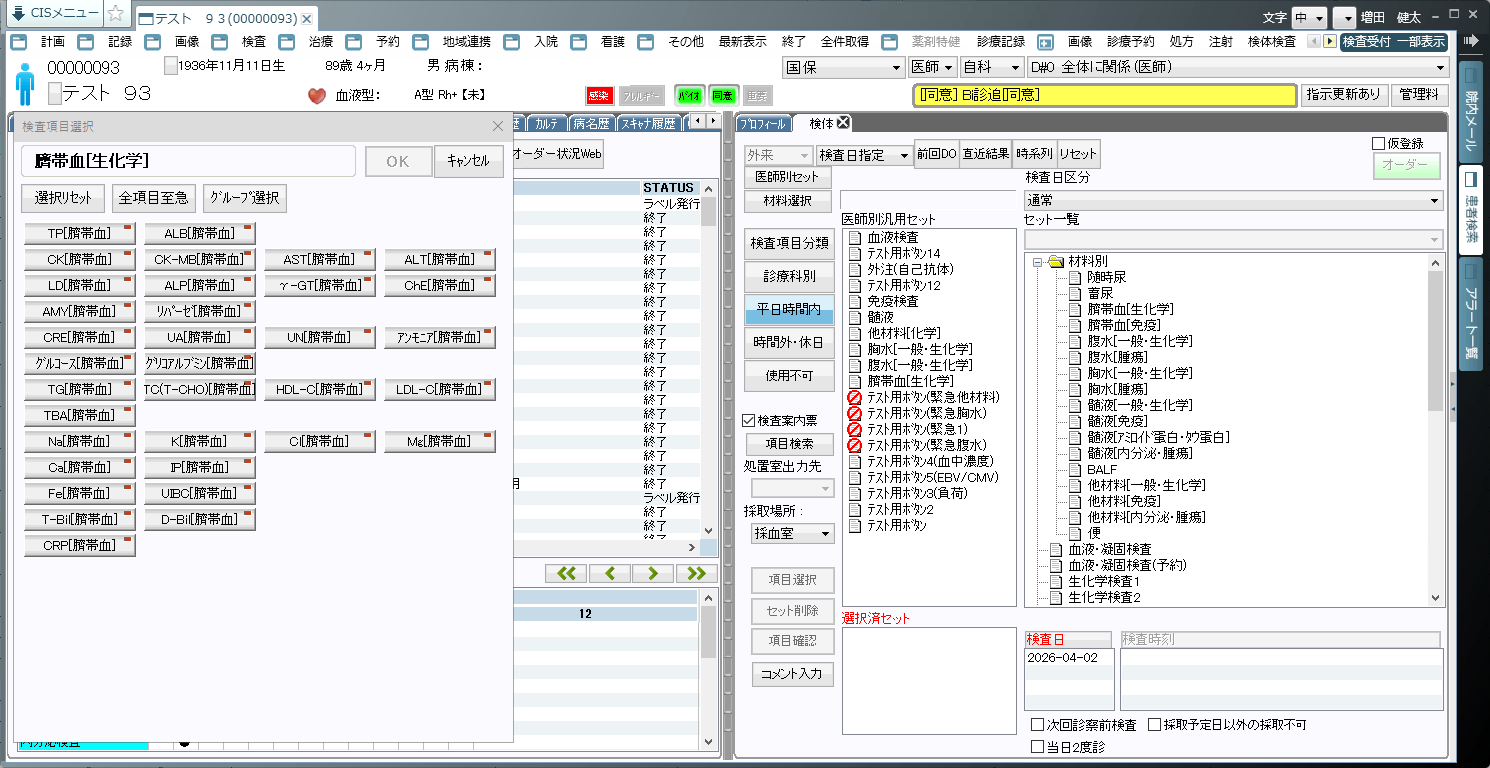Click the blue plus icon after 診療記録

(1045, 42)
